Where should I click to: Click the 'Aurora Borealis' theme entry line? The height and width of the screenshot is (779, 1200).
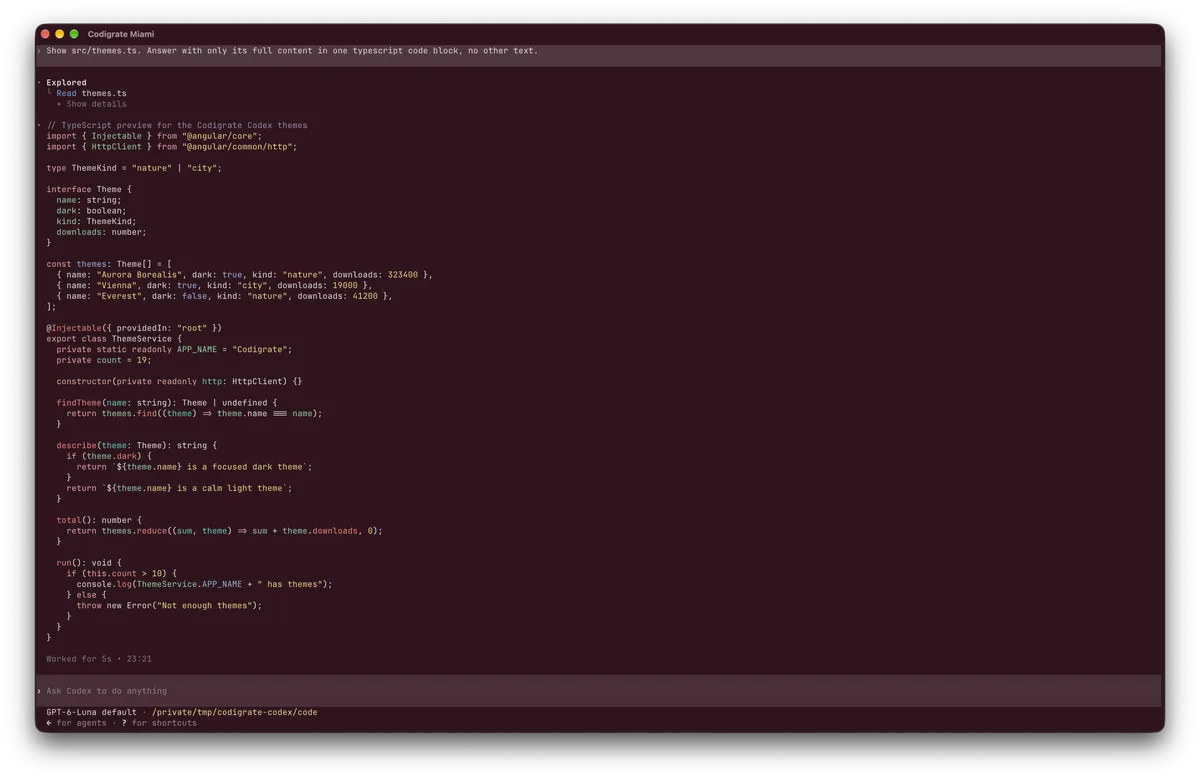pos(244,275)
